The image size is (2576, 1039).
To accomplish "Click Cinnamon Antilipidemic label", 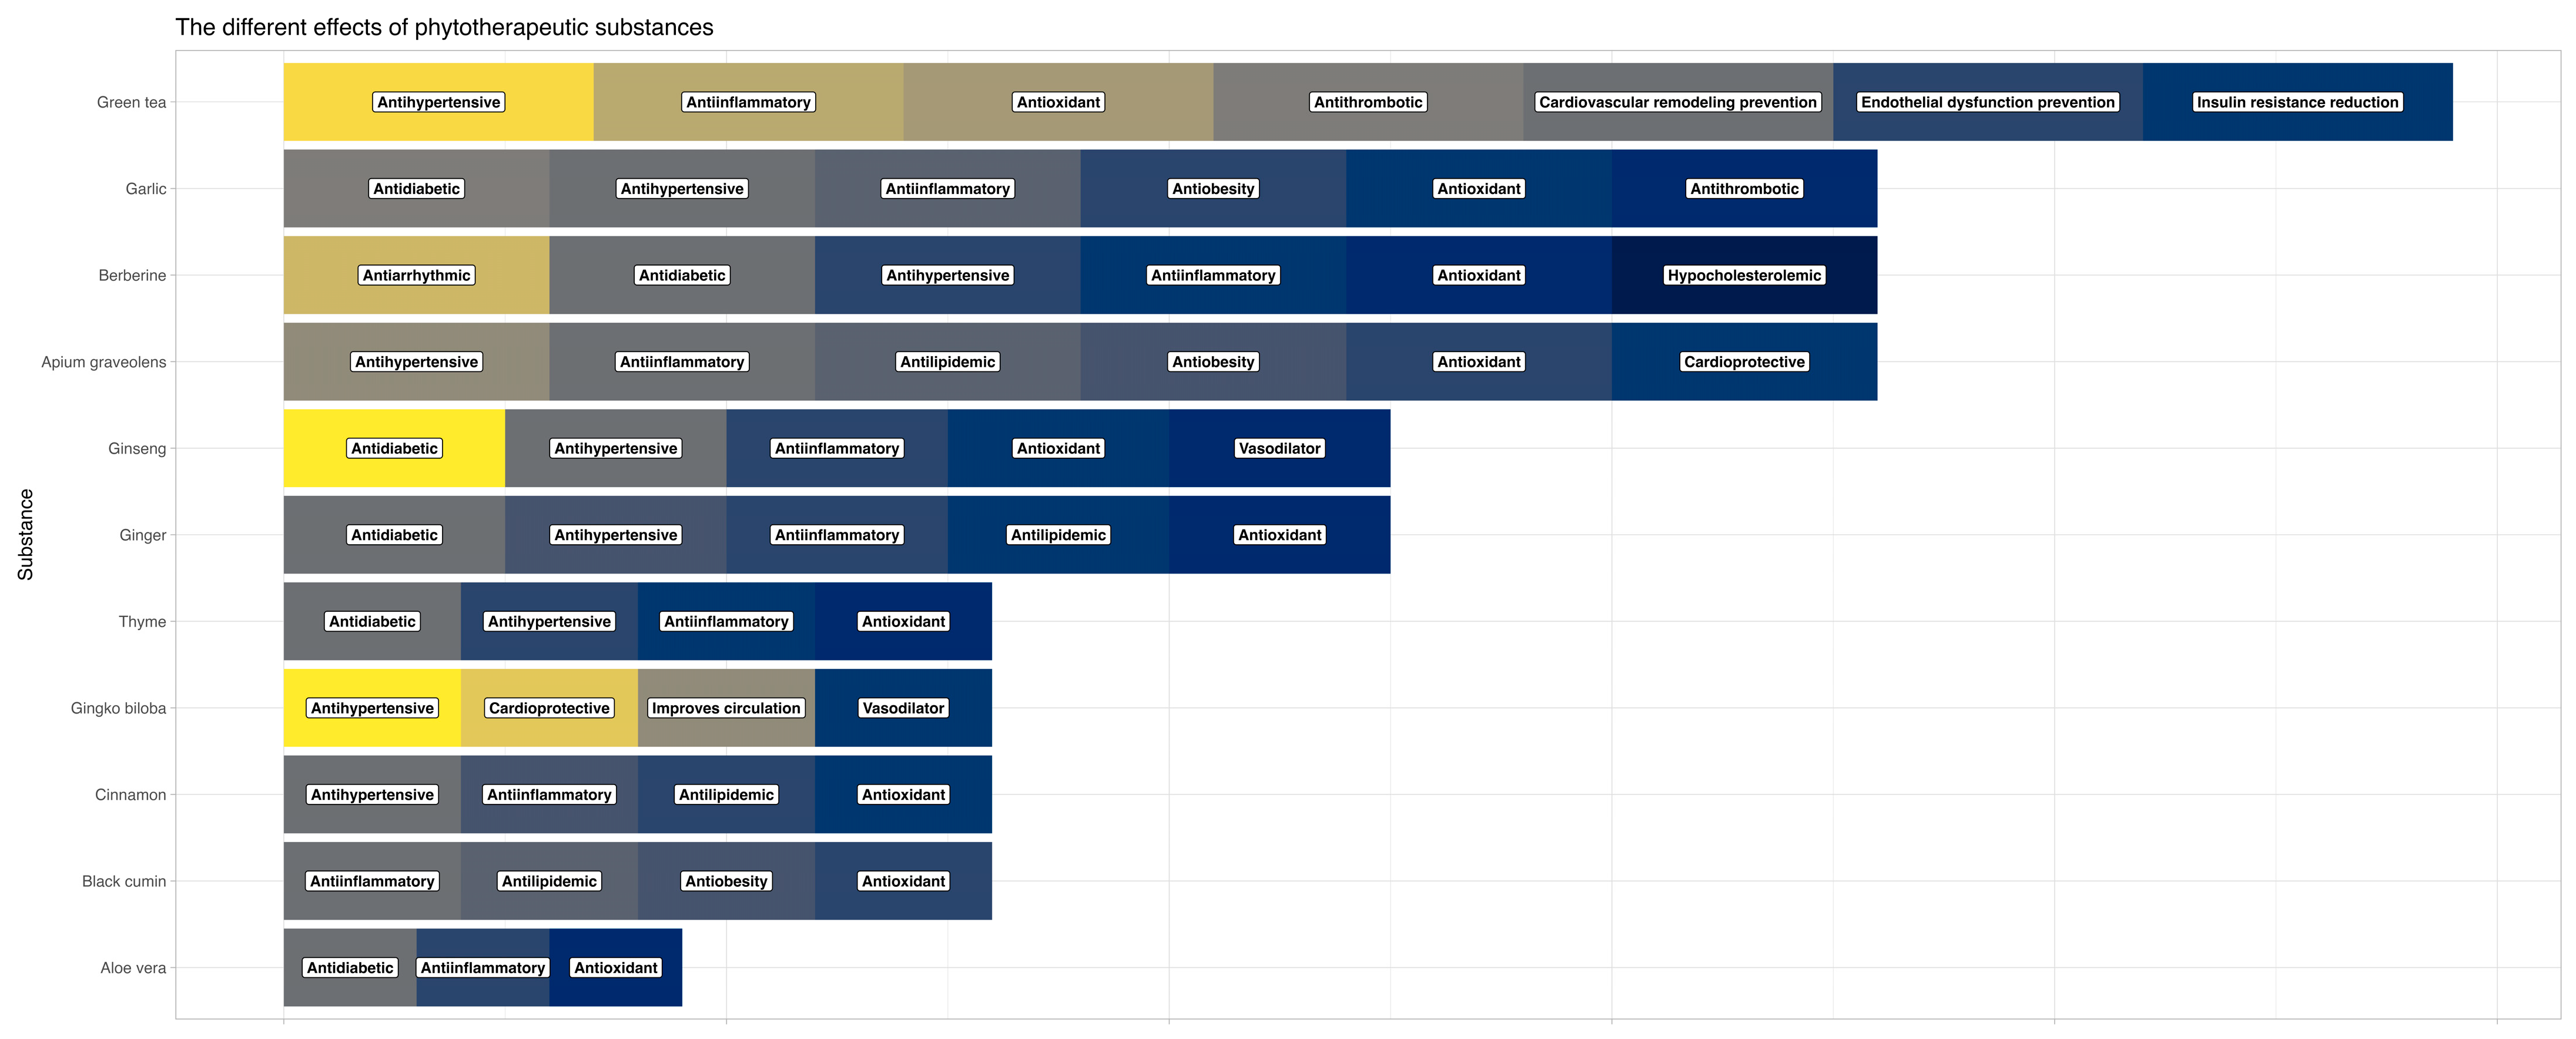I will (x=726, y=795).
